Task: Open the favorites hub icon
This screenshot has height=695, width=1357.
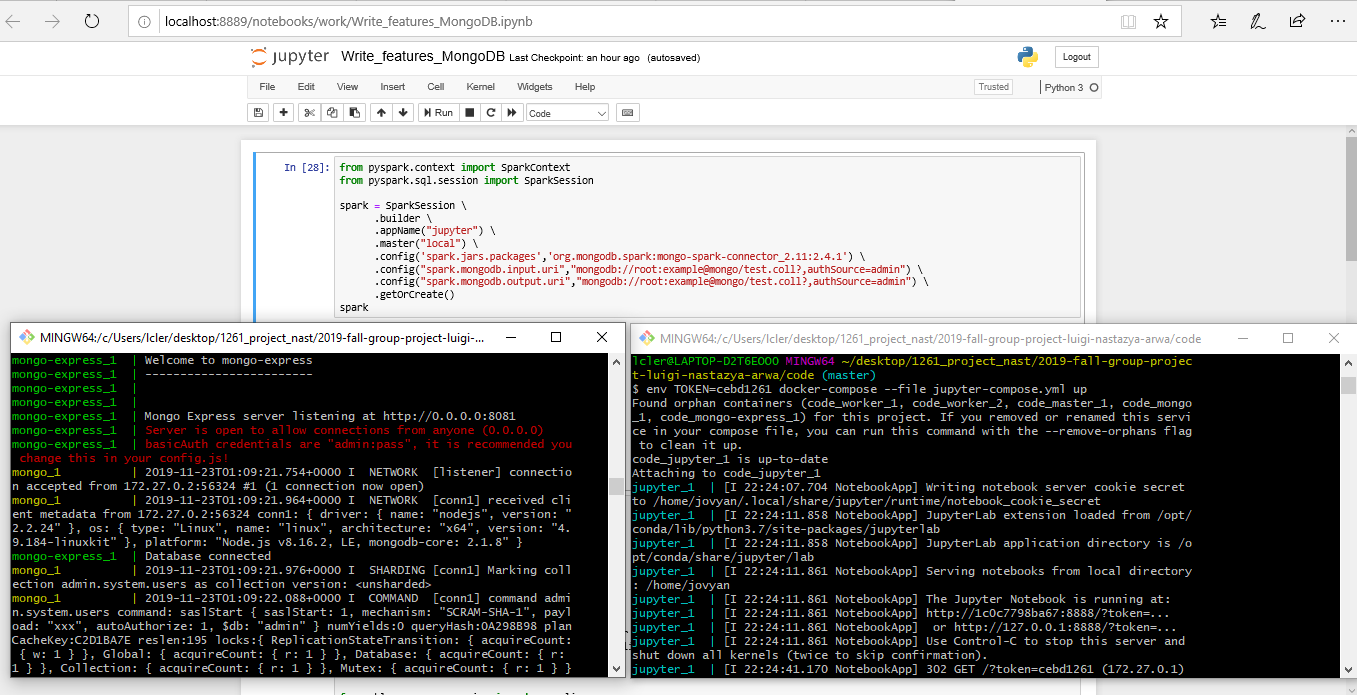Action: pyautogui.click(x=1218, y=21)
